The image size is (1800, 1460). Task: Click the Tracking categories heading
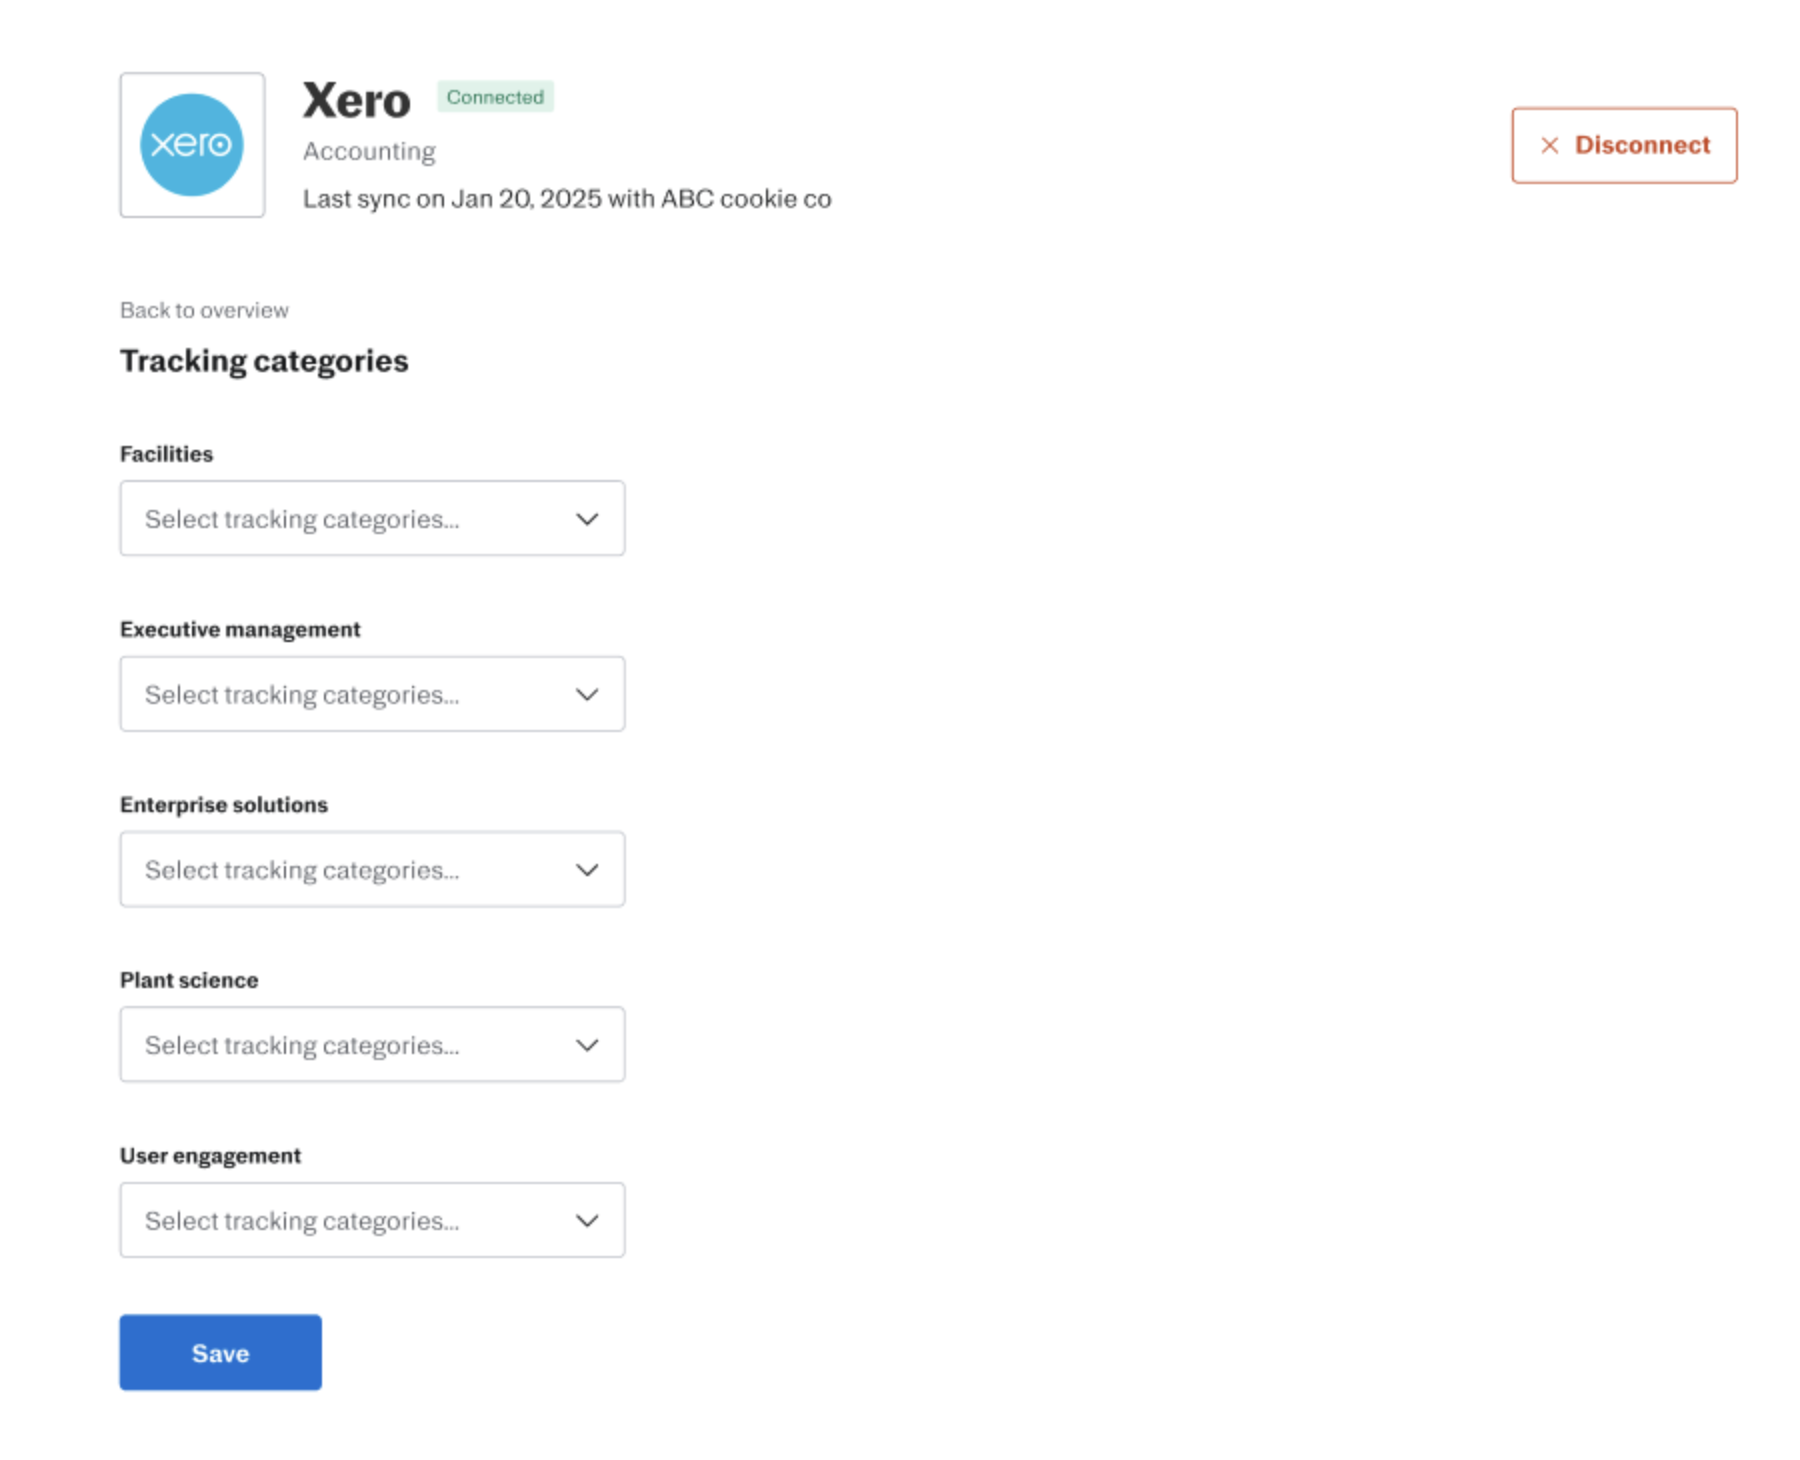pyautogui.click(x=264, y=361)
